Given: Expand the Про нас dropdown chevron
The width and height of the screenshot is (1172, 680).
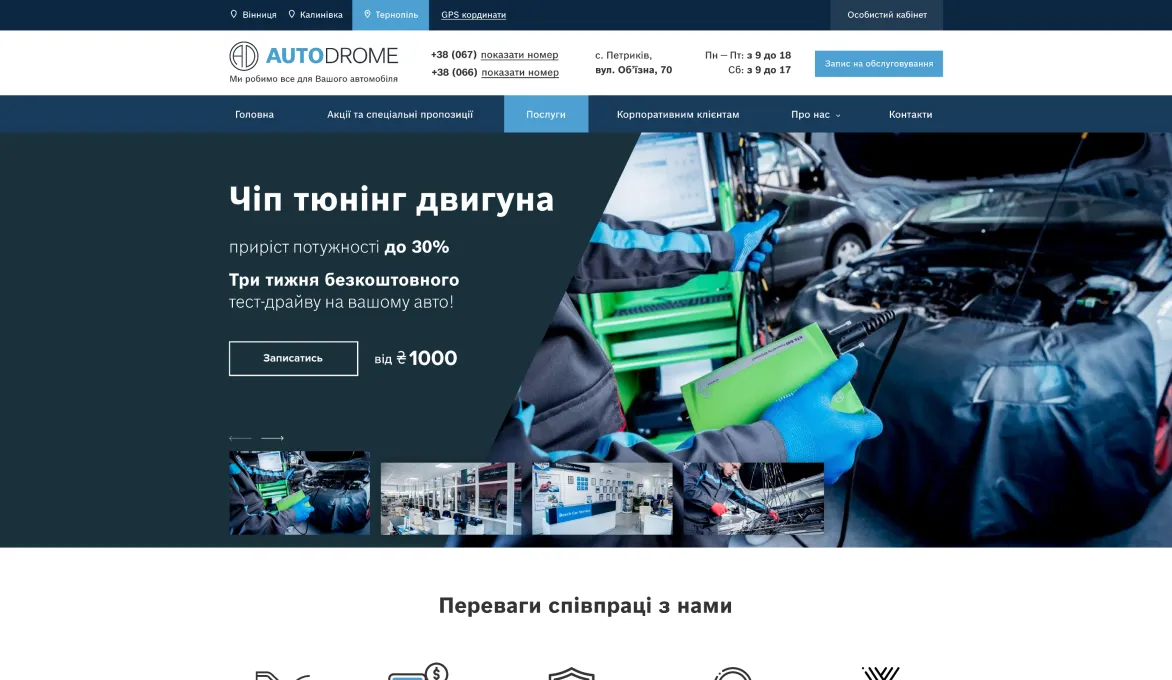Looking at the screenshot, I should coord(838,115).
